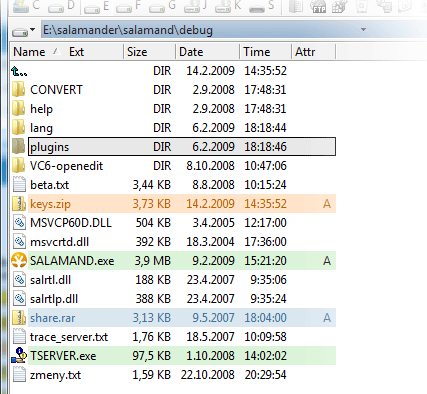Select the CONVERT folder icon
427x394 pixels.
[x=19, y=90]
